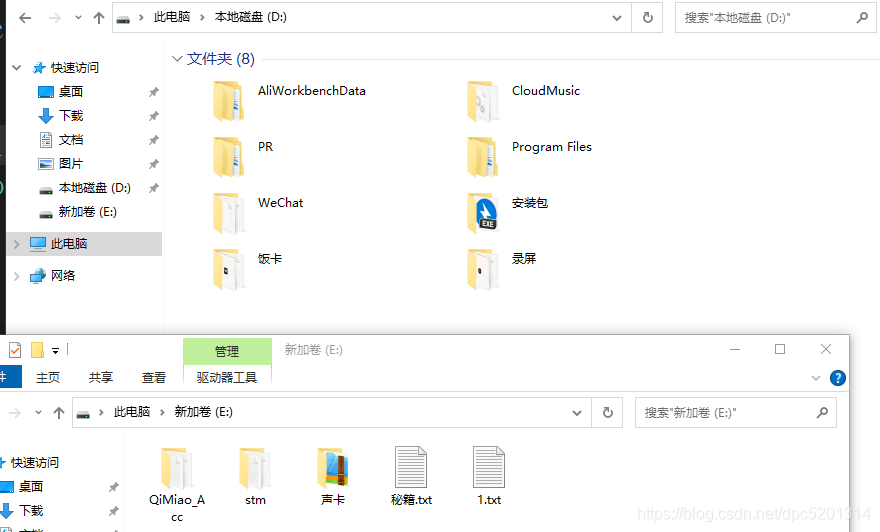The width and height of the screenshot is (880, 532).
Task: Open the 安装包 folder icon
Action: coord(483,213)
